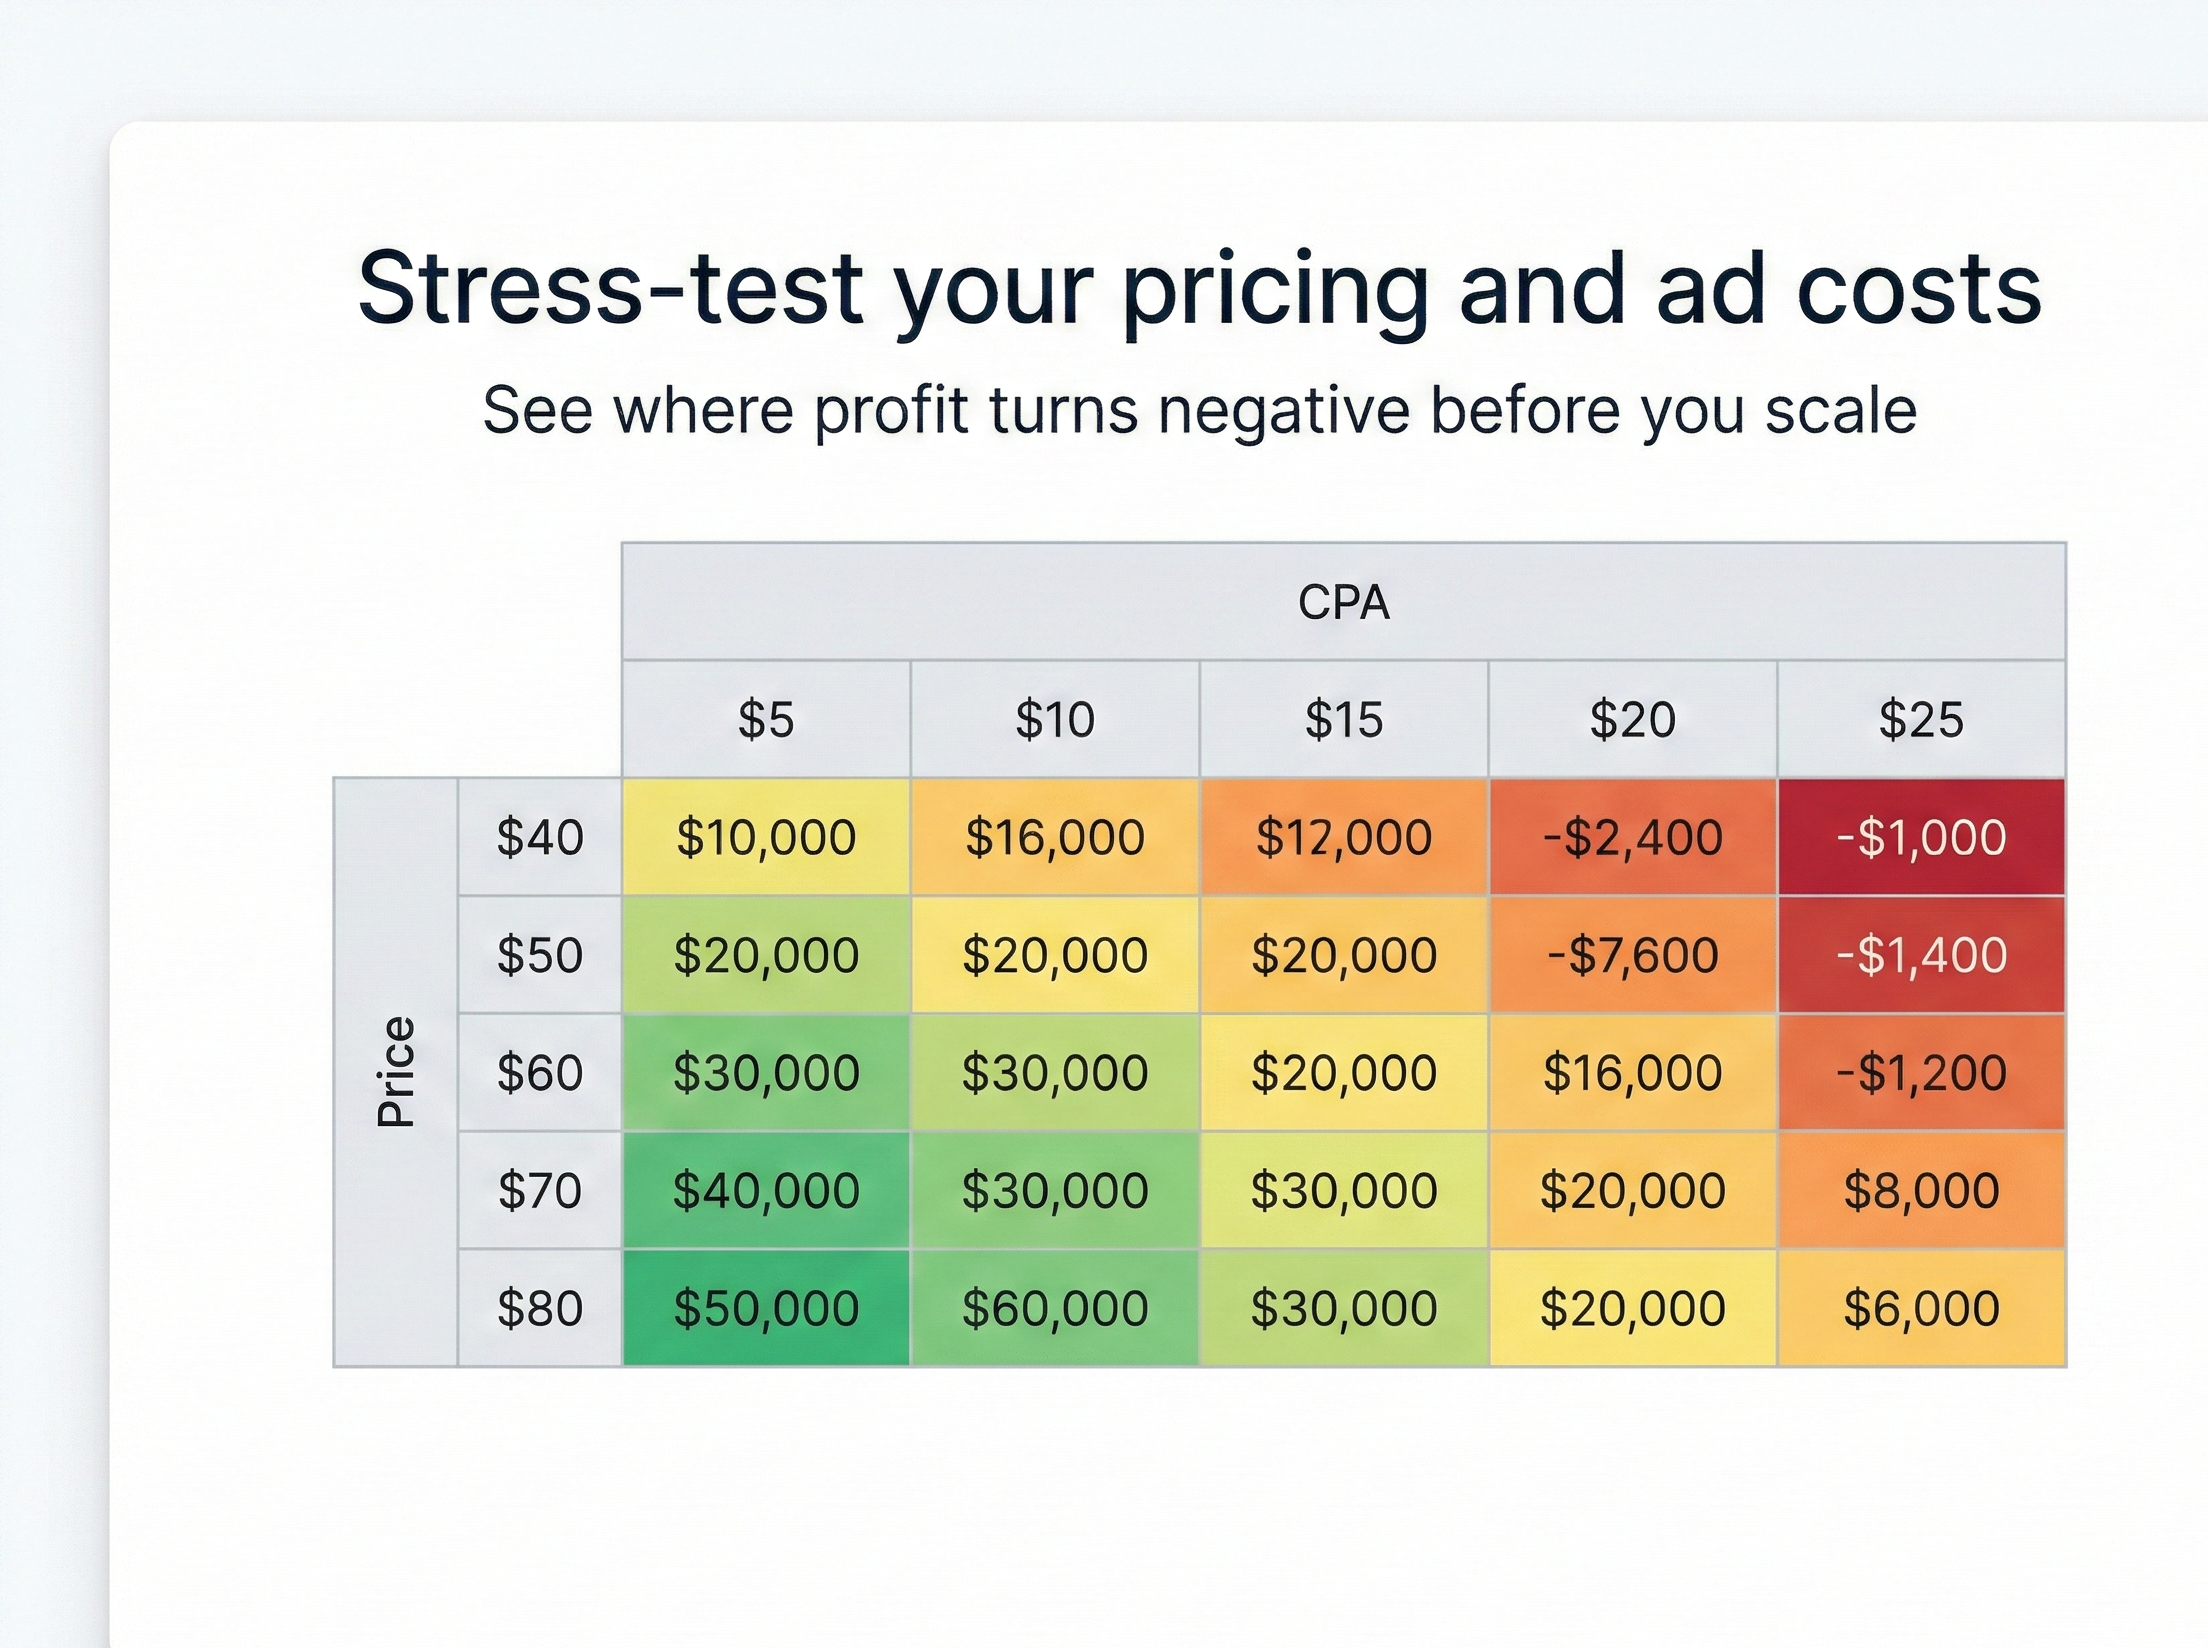Click the $60,000 profit cell
Image resolution: width=2208 pixels, height=1648 pixels.
(1055, 1308)
